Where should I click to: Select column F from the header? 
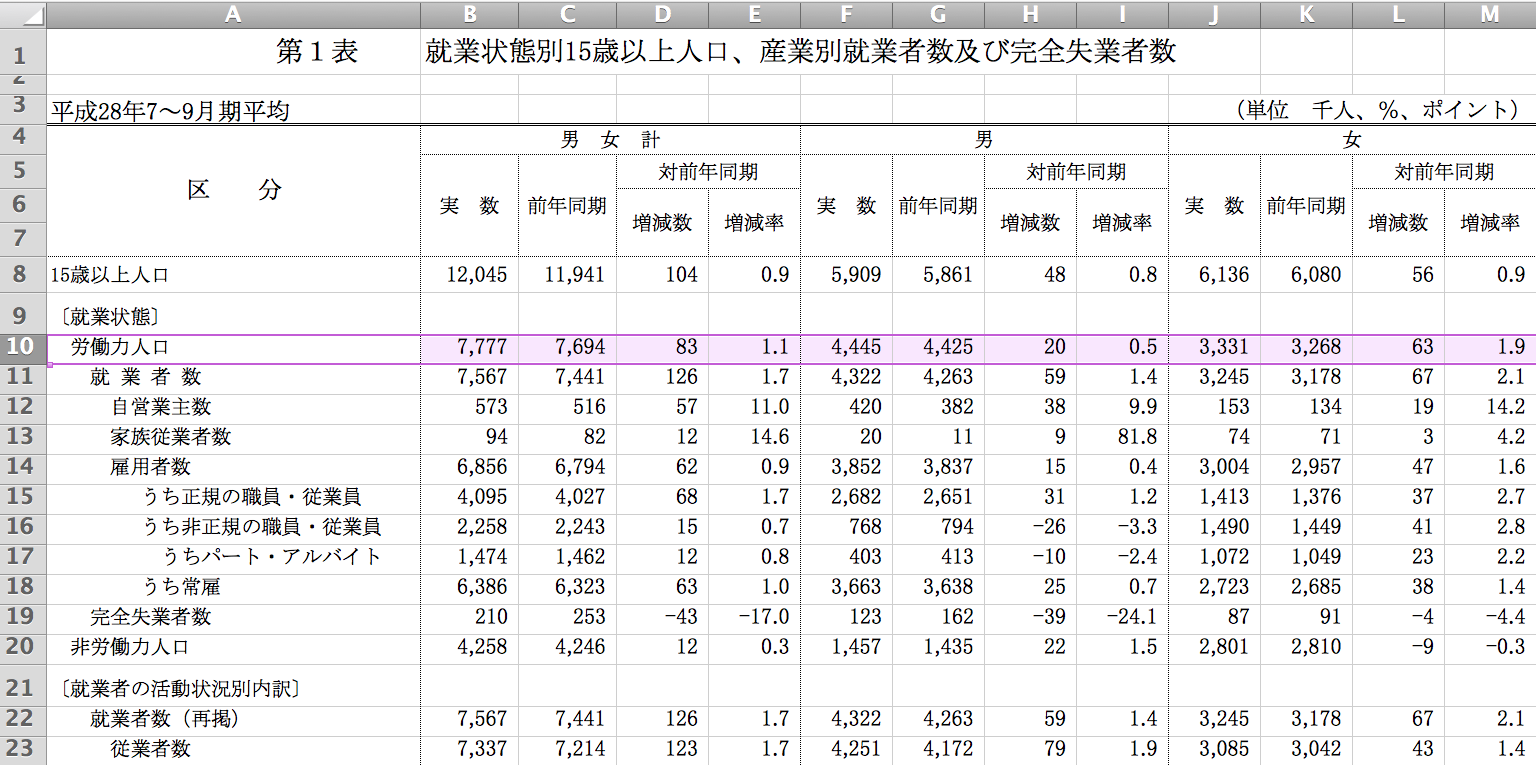tap(846, 14)
